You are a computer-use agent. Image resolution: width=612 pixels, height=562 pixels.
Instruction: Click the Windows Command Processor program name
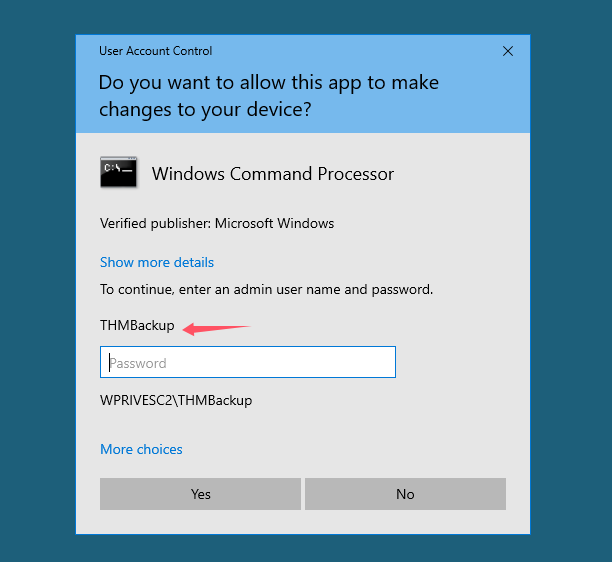pos(272,174)
